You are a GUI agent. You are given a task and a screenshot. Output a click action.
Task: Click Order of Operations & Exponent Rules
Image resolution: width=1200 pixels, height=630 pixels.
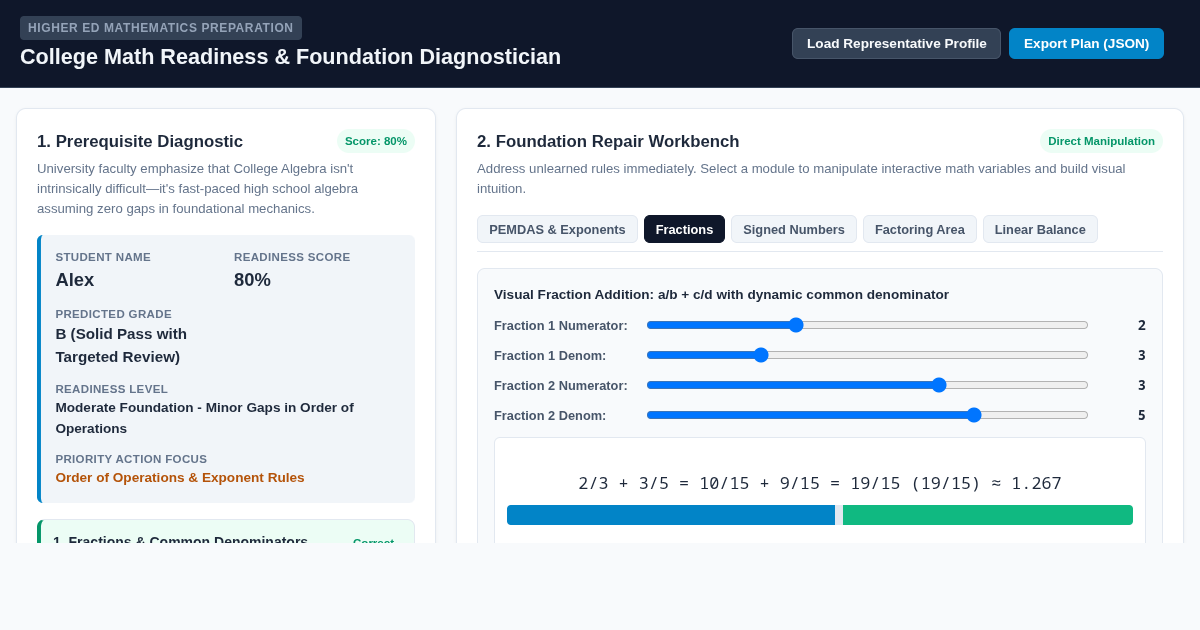(x=180, y=478)
